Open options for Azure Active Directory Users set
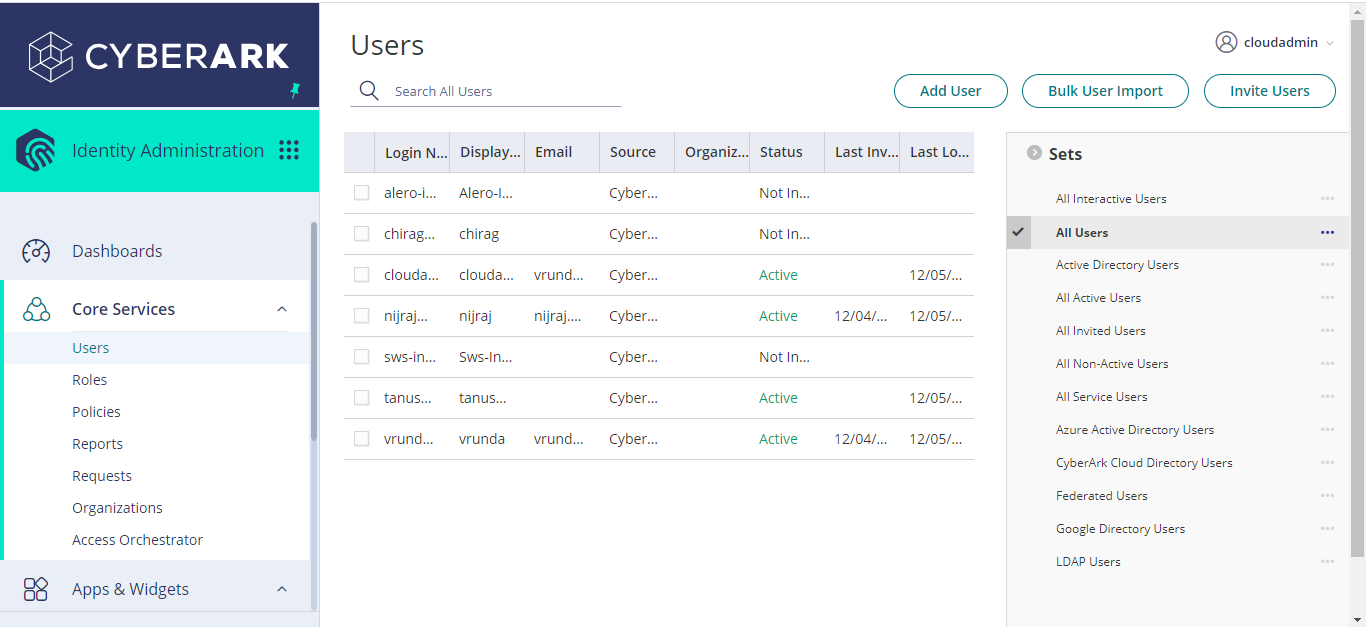The width and height of the screenshot is (1366, 627). [1327, 430]
